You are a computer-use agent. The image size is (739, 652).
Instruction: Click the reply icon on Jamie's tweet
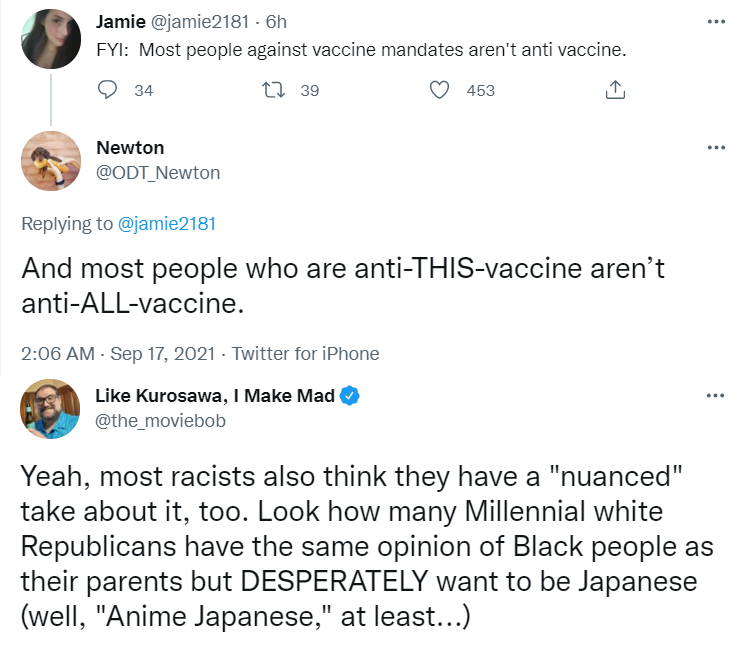tap(109, 90)
